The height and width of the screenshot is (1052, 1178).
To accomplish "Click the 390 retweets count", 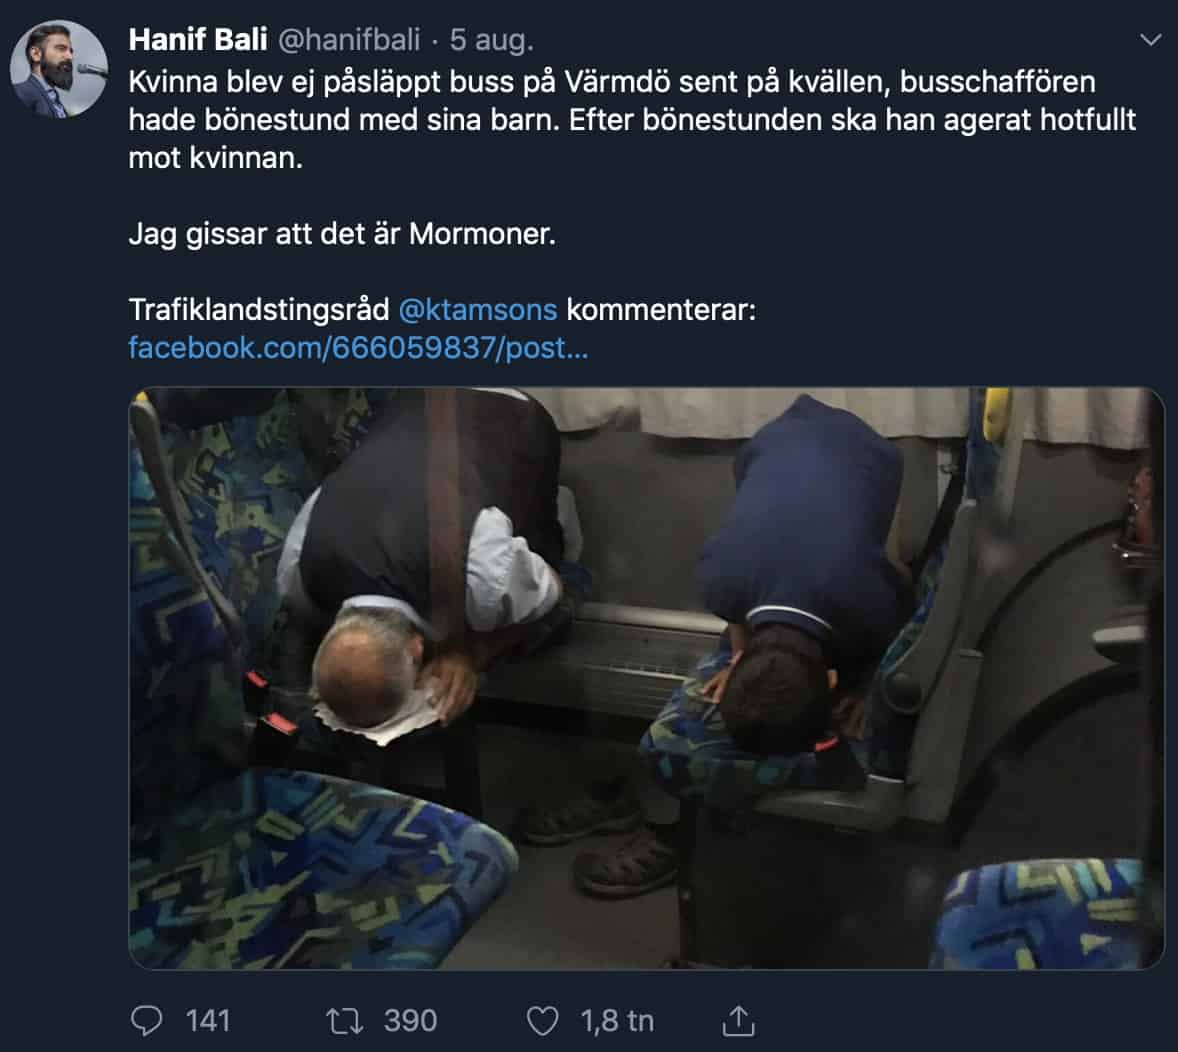I will 410,1021.
